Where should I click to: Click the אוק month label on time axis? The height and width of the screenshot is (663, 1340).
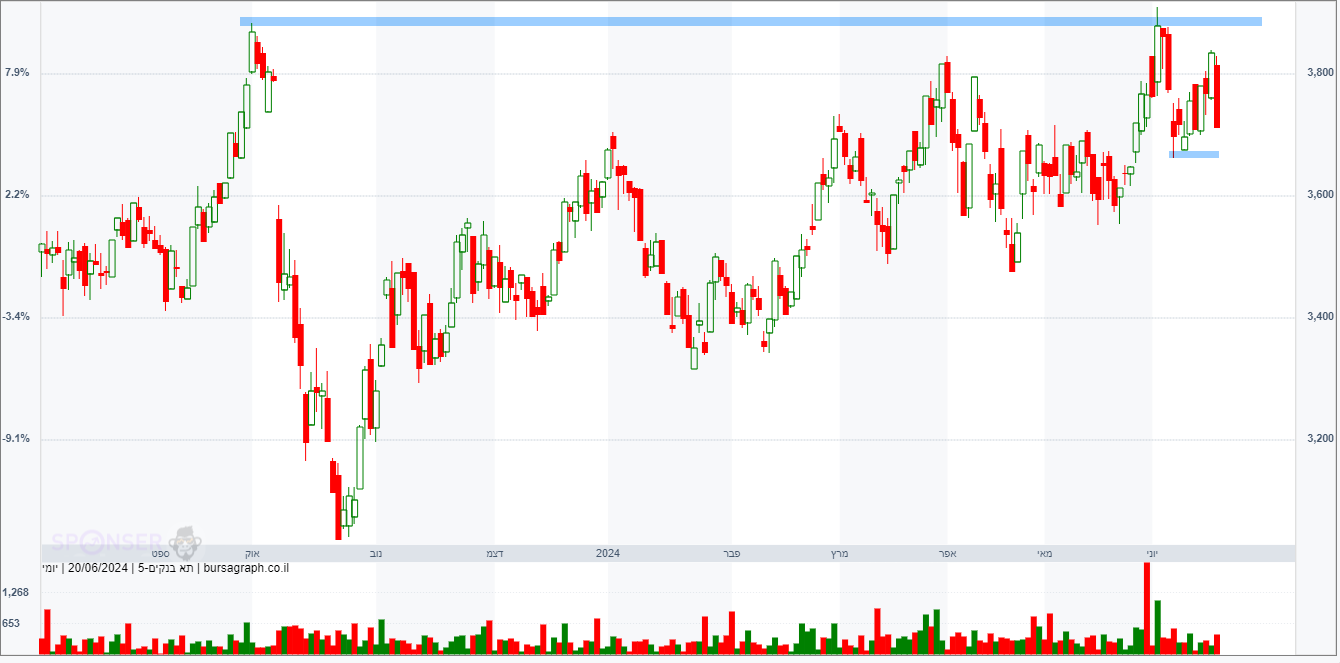tap(252, 553)
